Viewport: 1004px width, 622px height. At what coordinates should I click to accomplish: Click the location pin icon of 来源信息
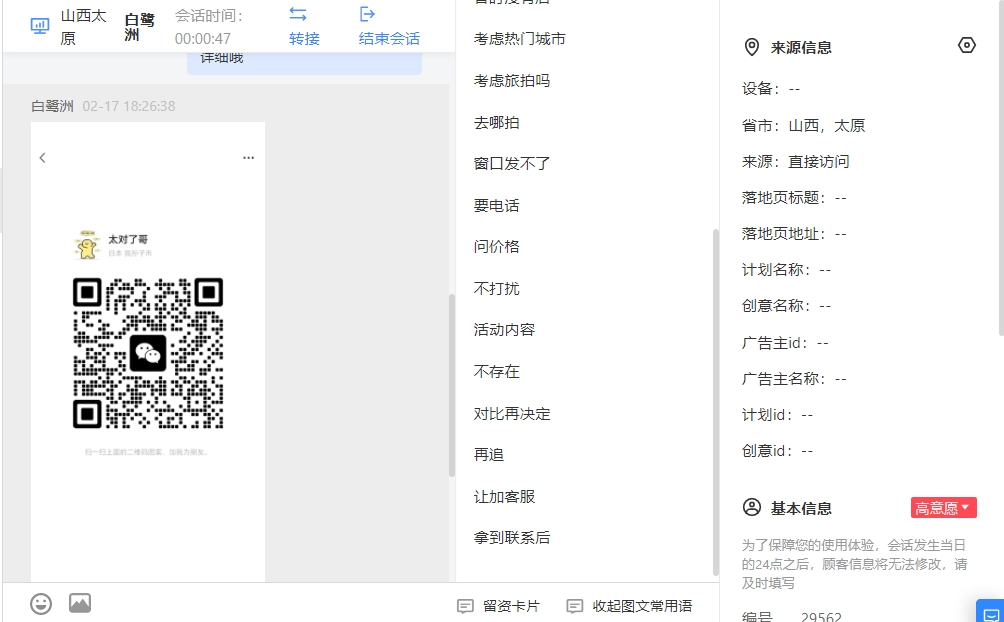(752, 47)
